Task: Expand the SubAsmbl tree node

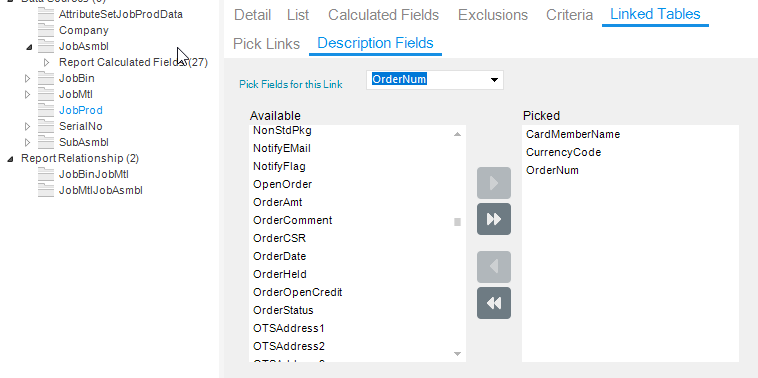Action: [28, 142]
